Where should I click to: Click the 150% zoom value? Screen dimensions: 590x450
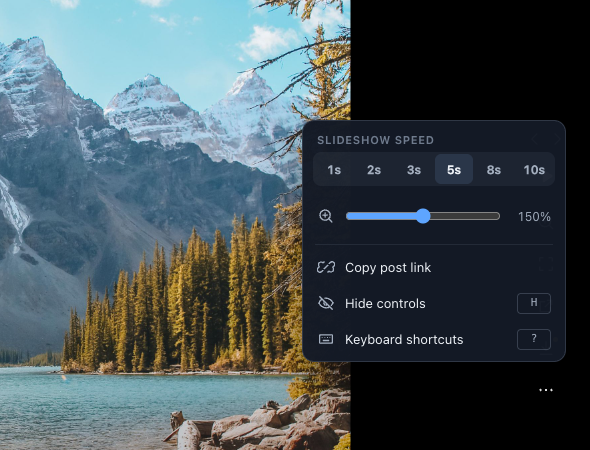click(x=534, y=217)
